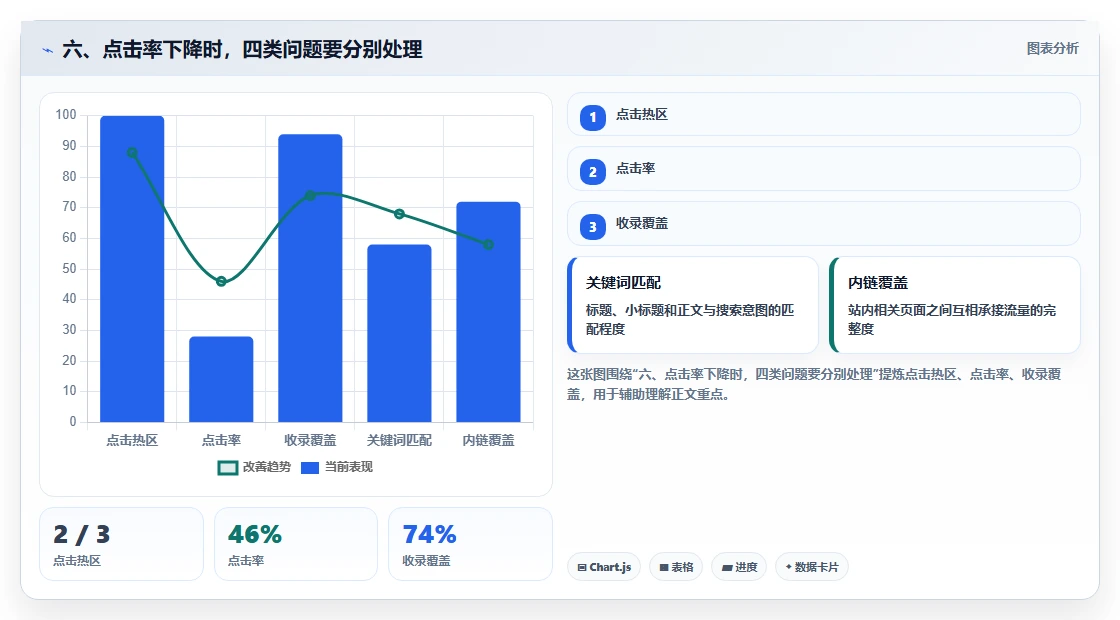Toggle the 当前表现 blue legend swatch
The height and width of the screenshot is (620, 1120).
pyautogui.click(x=309, y=468)
